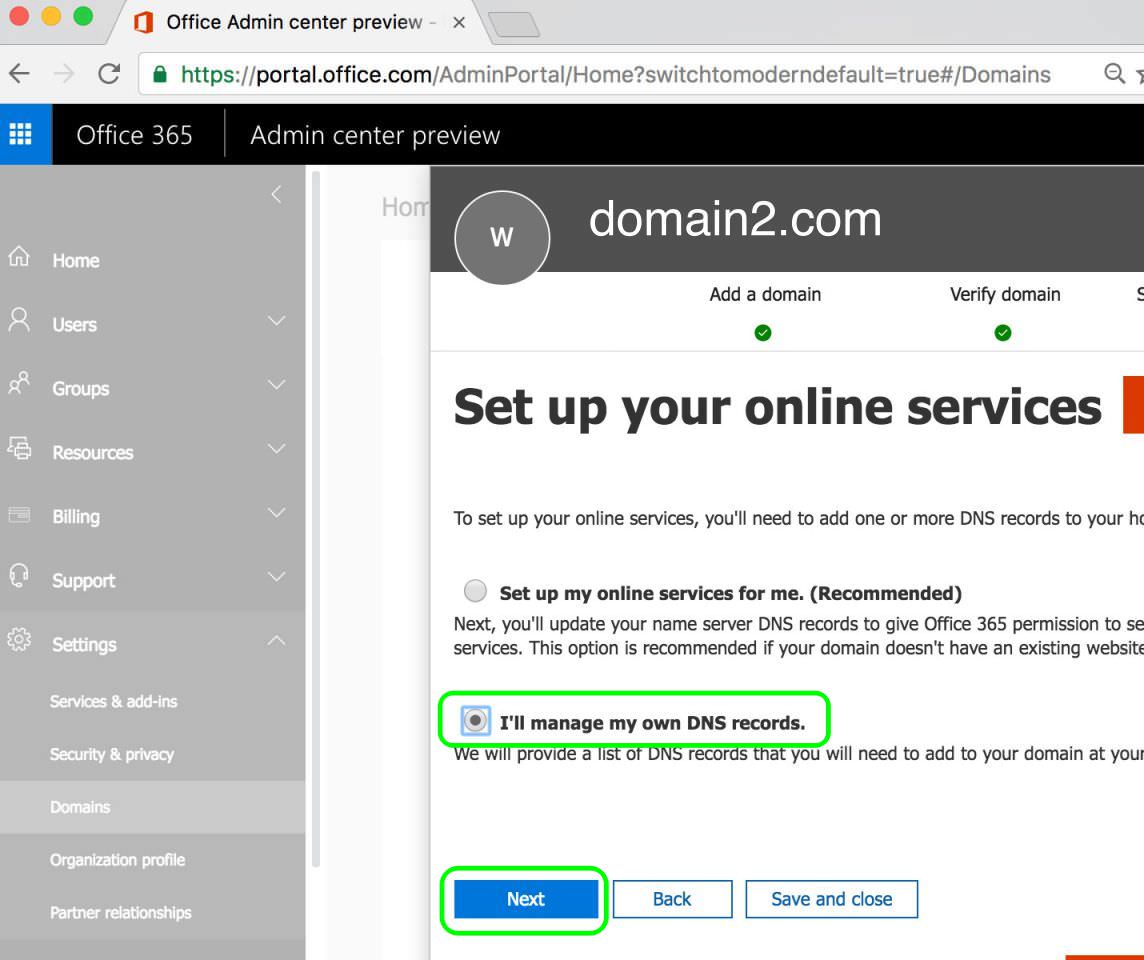1144x960 pixels.
Task: Open the Office 365 app launcher grid
Action: click(x=20, y=134)
